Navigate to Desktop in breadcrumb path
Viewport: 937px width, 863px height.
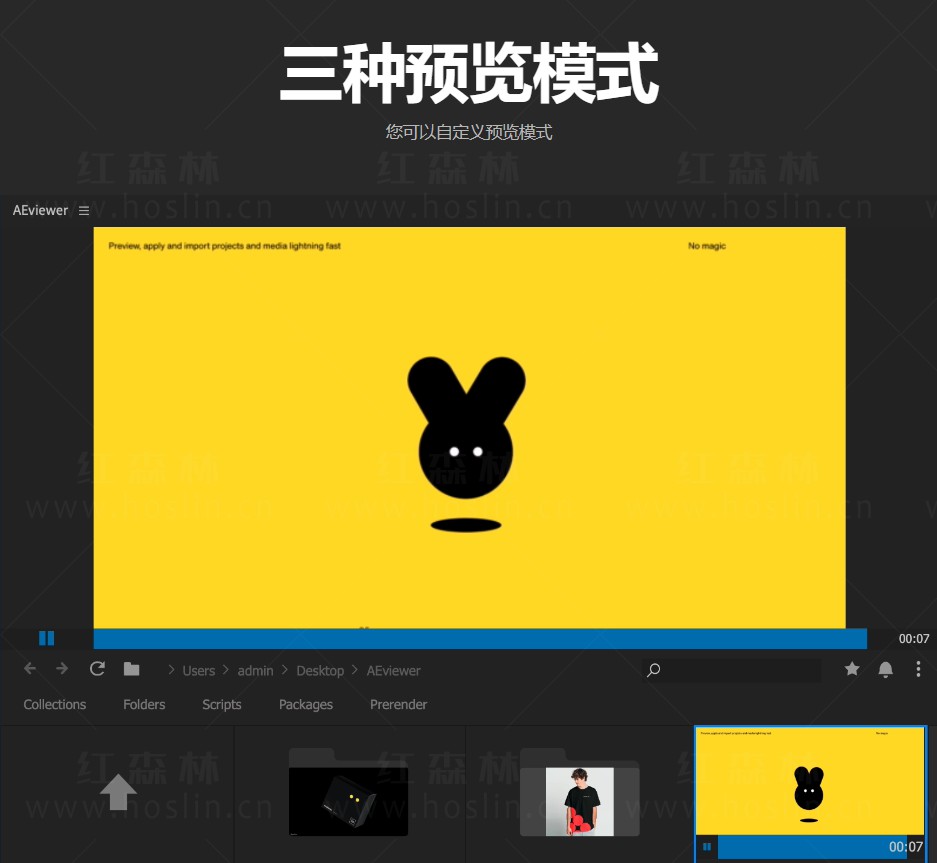pyautogui.click(x=320, y=671)
